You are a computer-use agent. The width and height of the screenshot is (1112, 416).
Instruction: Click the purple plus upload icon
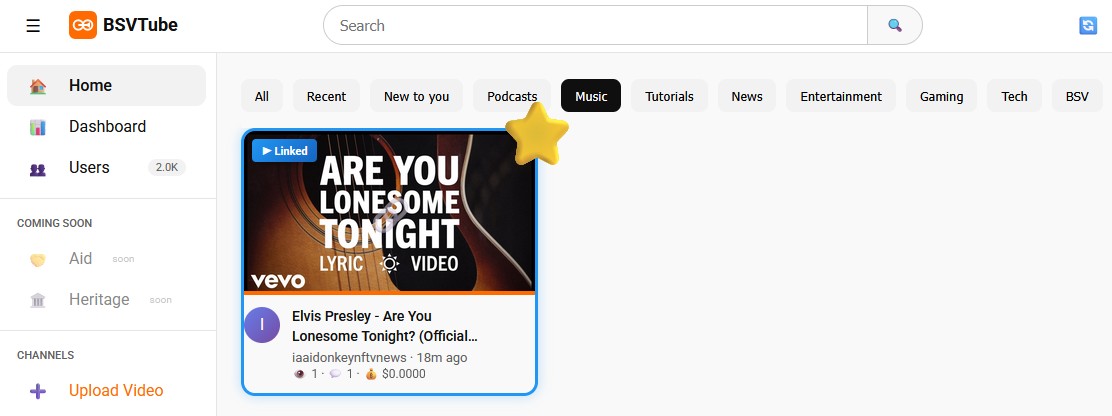point(38,391)
